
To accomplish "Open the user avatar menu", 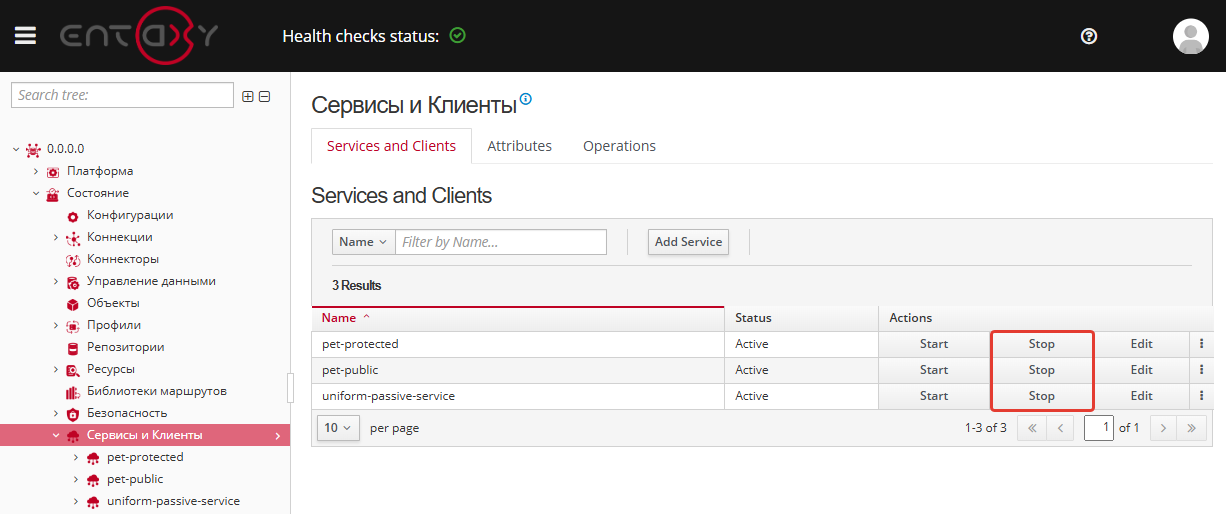I will pyautogui.click(x=1190, y=36).
